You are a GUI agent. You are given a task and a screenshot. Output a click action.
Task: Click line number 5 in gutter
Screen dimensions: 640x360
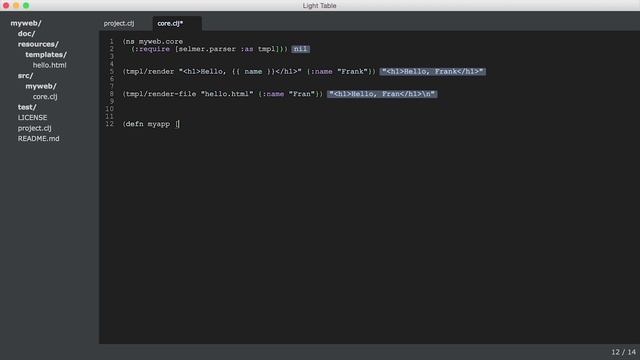pos(111,71)
